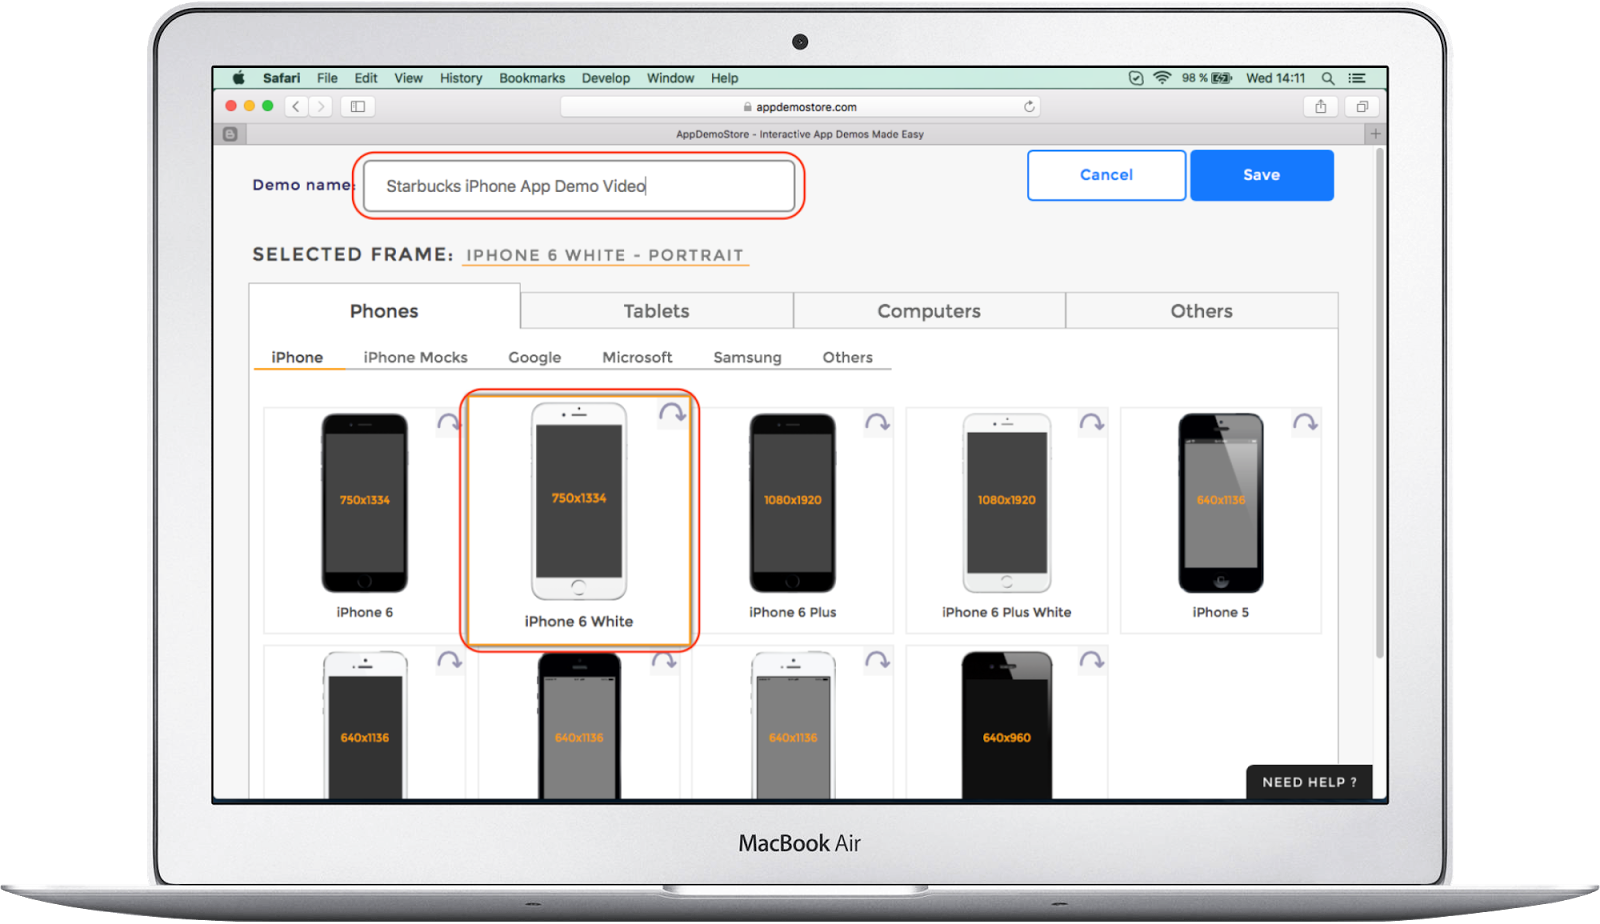1600x924 pixels.
Task: Open the View menu
Action: (408, 78)
